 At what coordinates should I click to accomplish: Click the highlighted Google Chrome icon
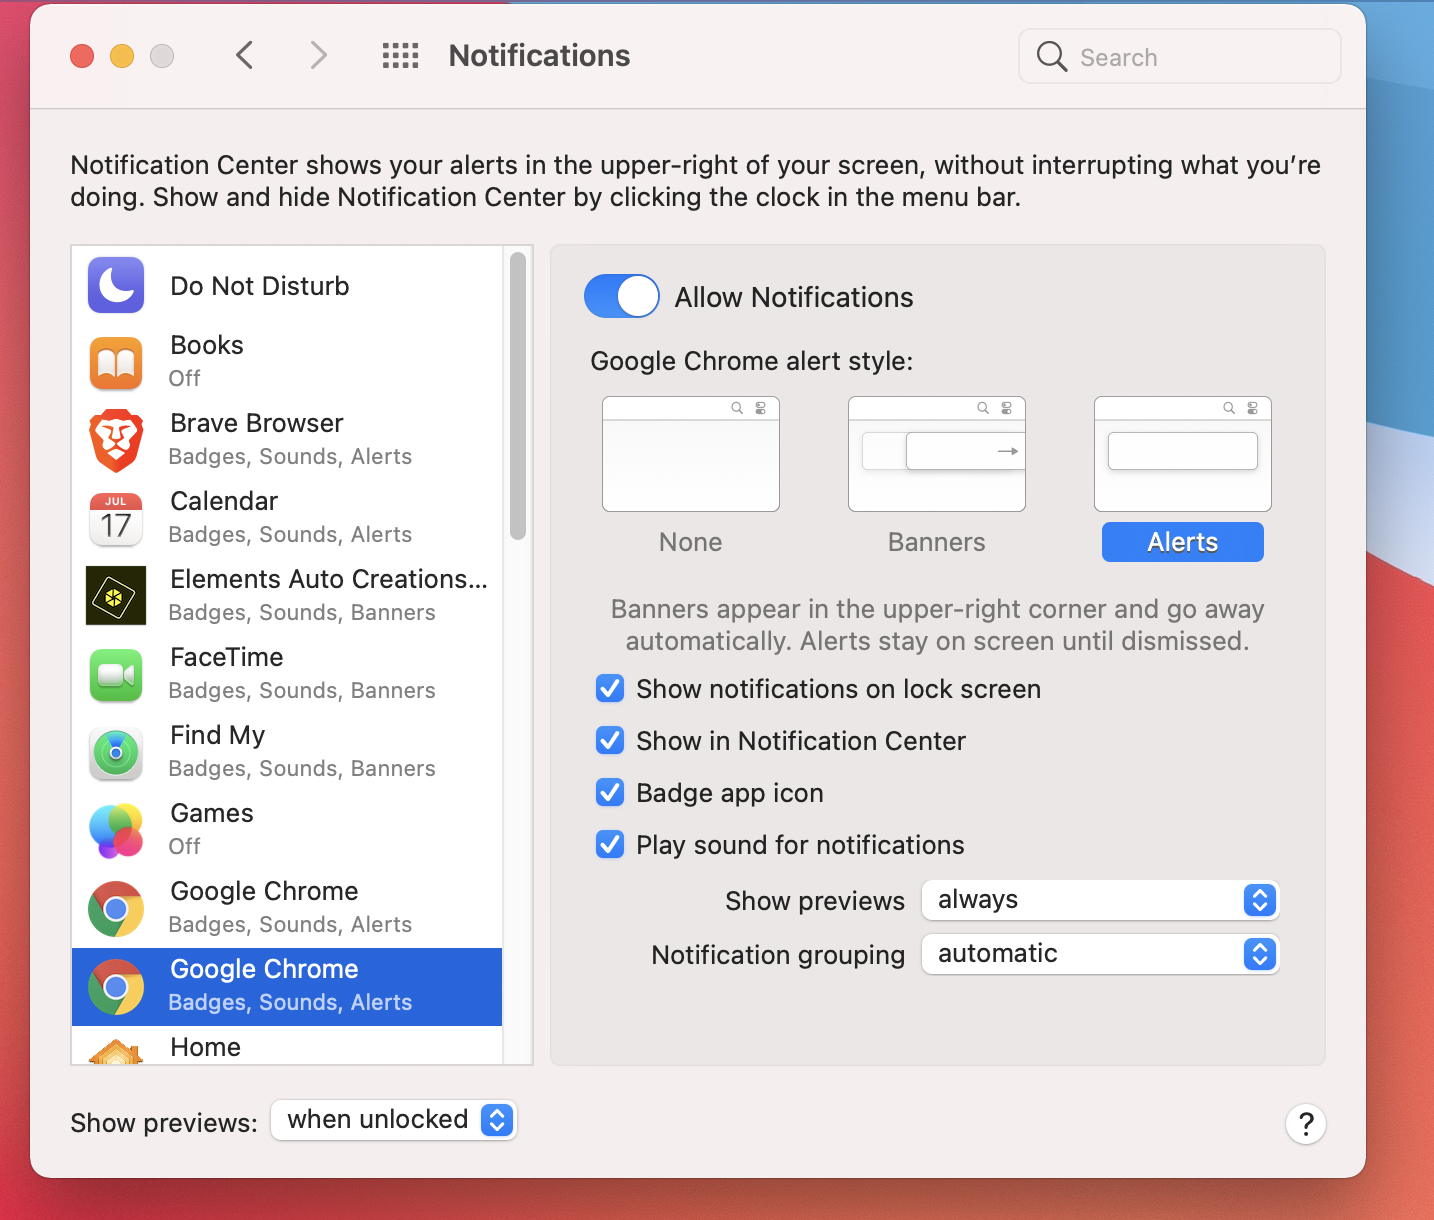pyautogui.click(x=116, y=987)
